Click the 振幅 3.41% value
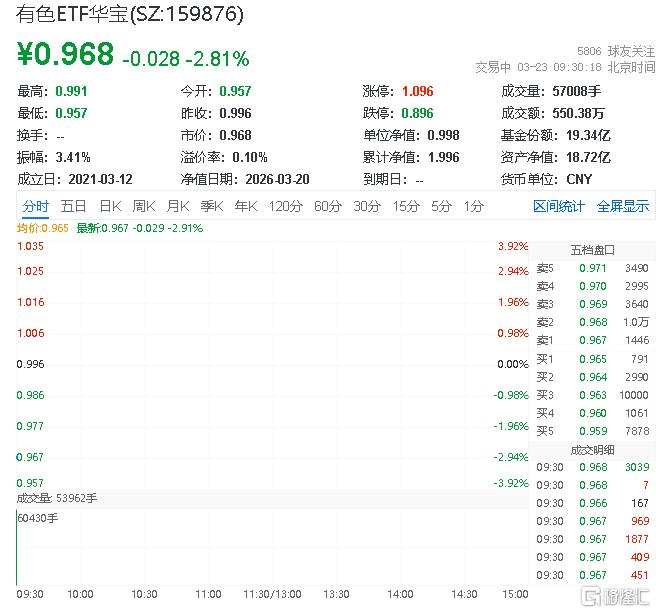 (x=73, y=158)
